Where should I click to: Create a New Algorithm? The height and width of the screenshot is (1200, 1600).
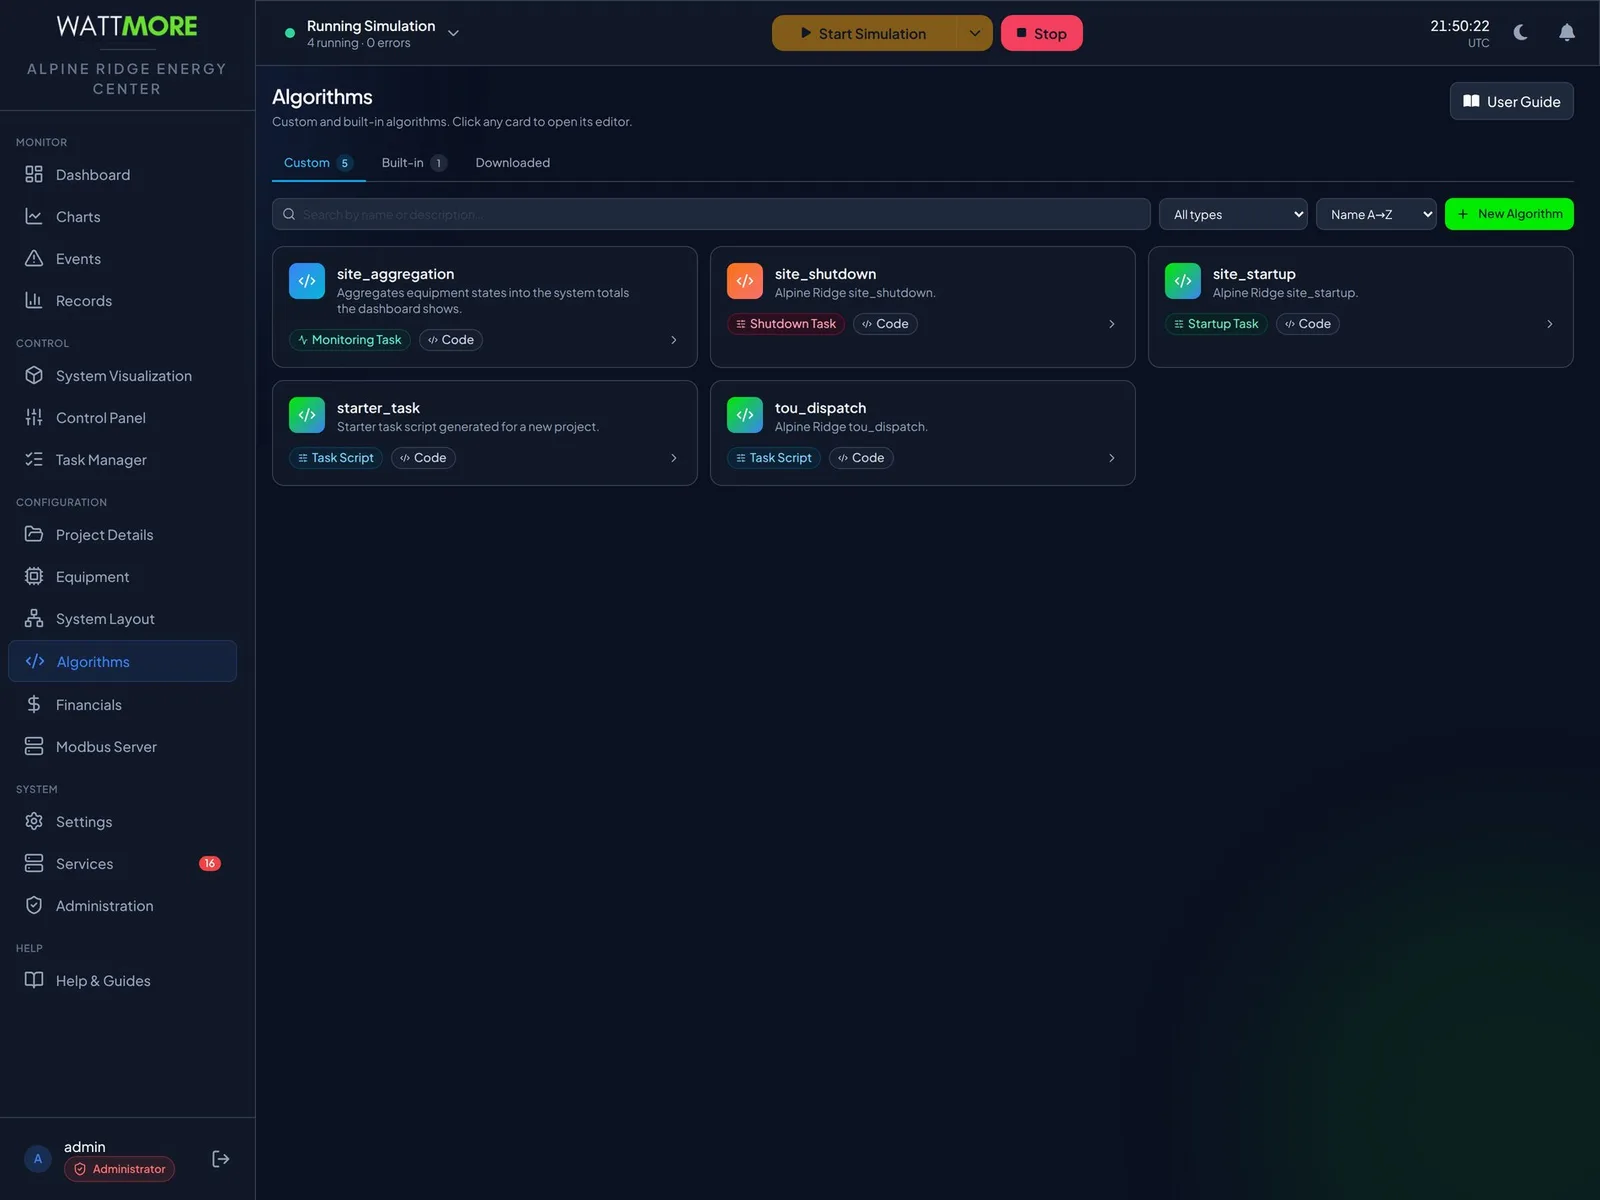click(x=1509, y=214)
